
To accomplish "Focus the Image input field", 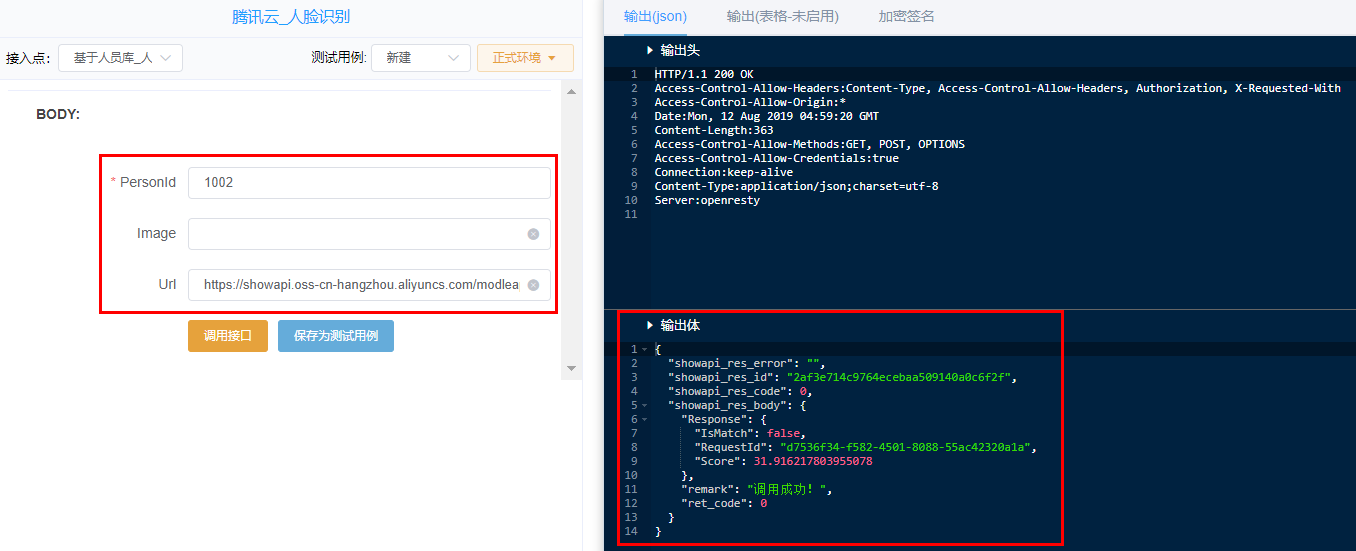I will [x=369, y=234].
